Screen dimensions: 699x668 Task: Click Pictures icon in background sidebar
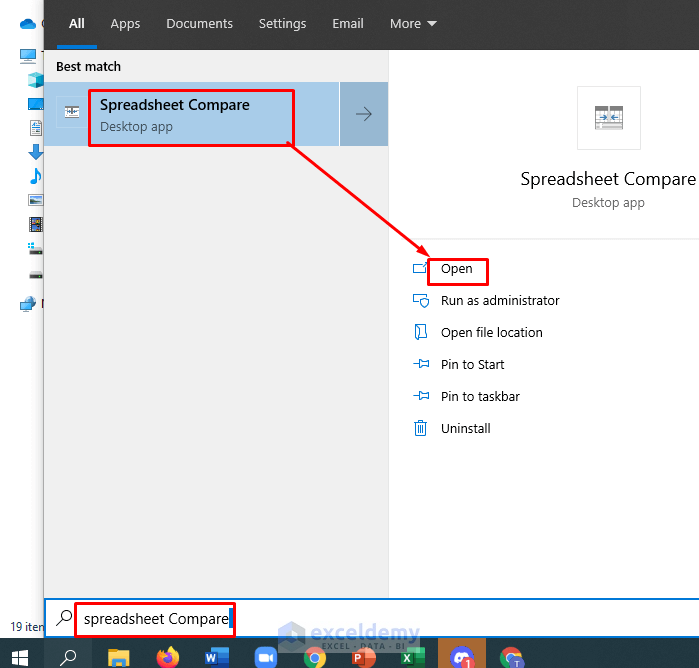coord(36,200)
